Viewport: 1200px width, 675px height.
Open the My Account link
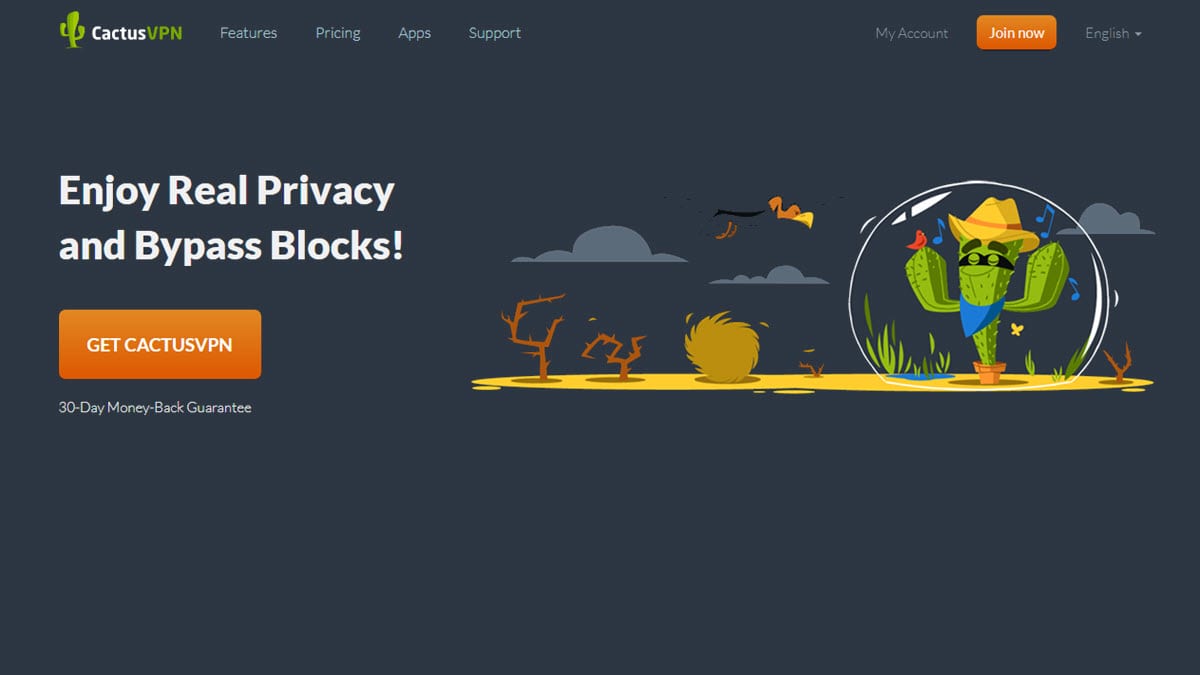(x=912, y=33)
